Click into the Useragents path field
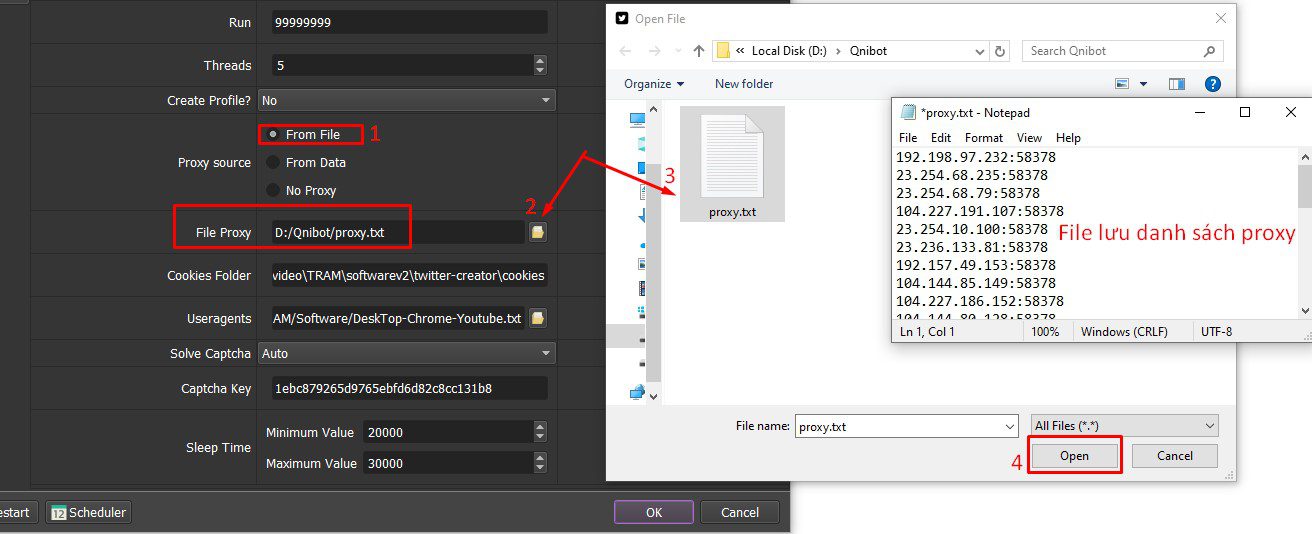The height and width of the screenshot is (534, 1312). coord(398,318)
